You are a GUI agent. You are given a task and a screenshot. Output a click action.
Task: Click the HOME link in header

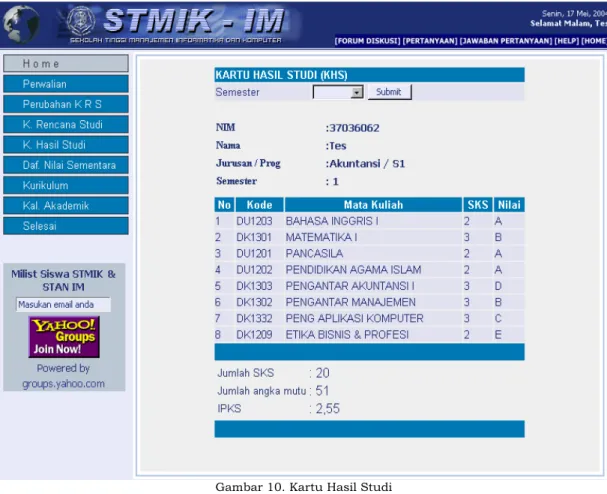pos(594,41)
